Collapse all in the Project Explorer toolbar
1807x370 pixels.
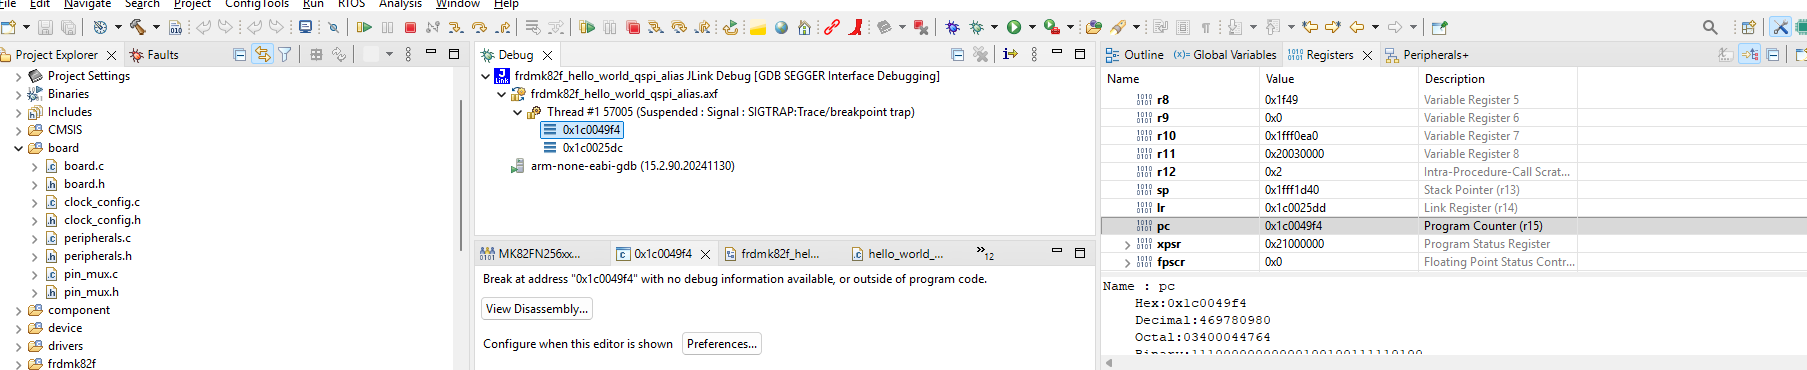pyautogui.click(x=240, y=54)
